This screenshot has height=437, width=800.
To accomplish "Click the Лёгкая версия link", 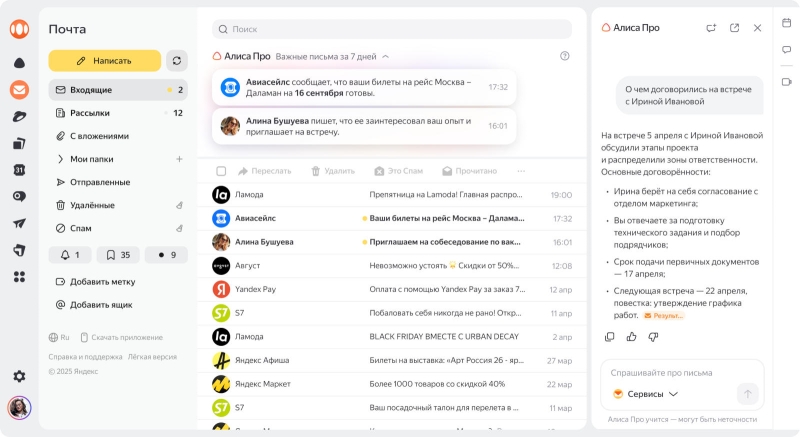I will [154, 357].
